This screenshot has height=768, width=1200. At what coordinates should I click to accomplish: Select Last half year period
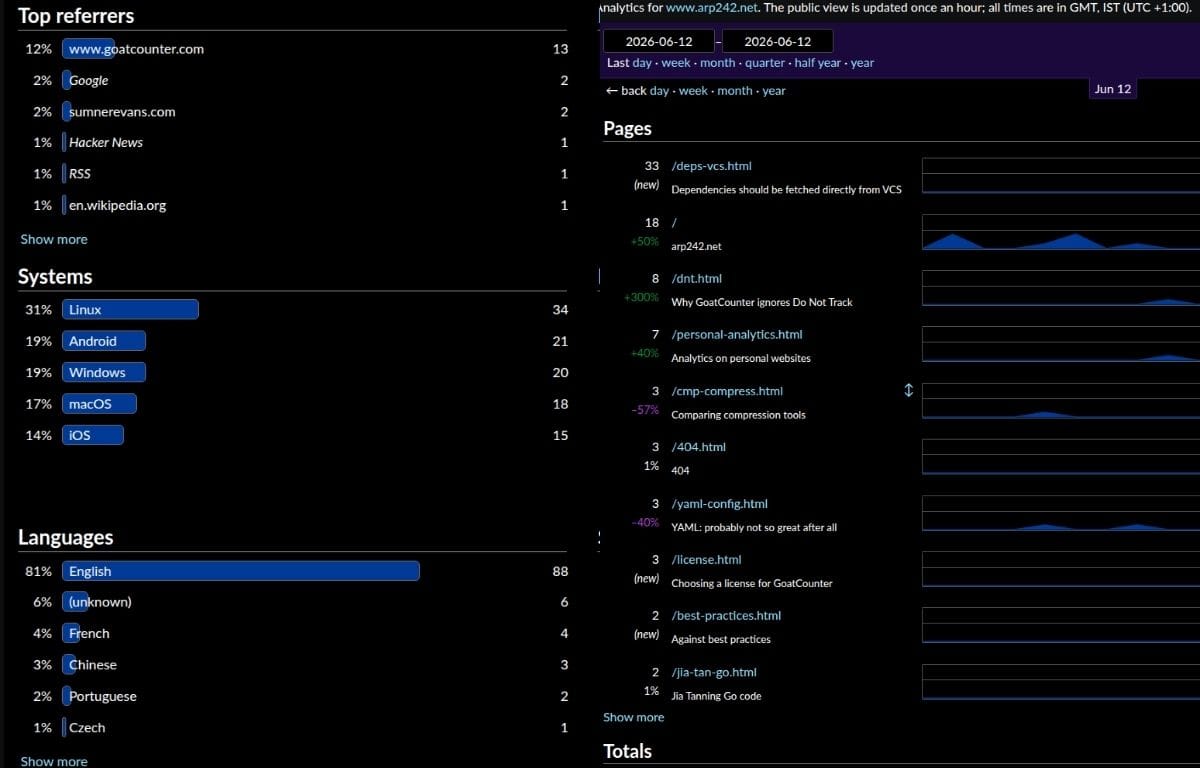tap(818, 62)
